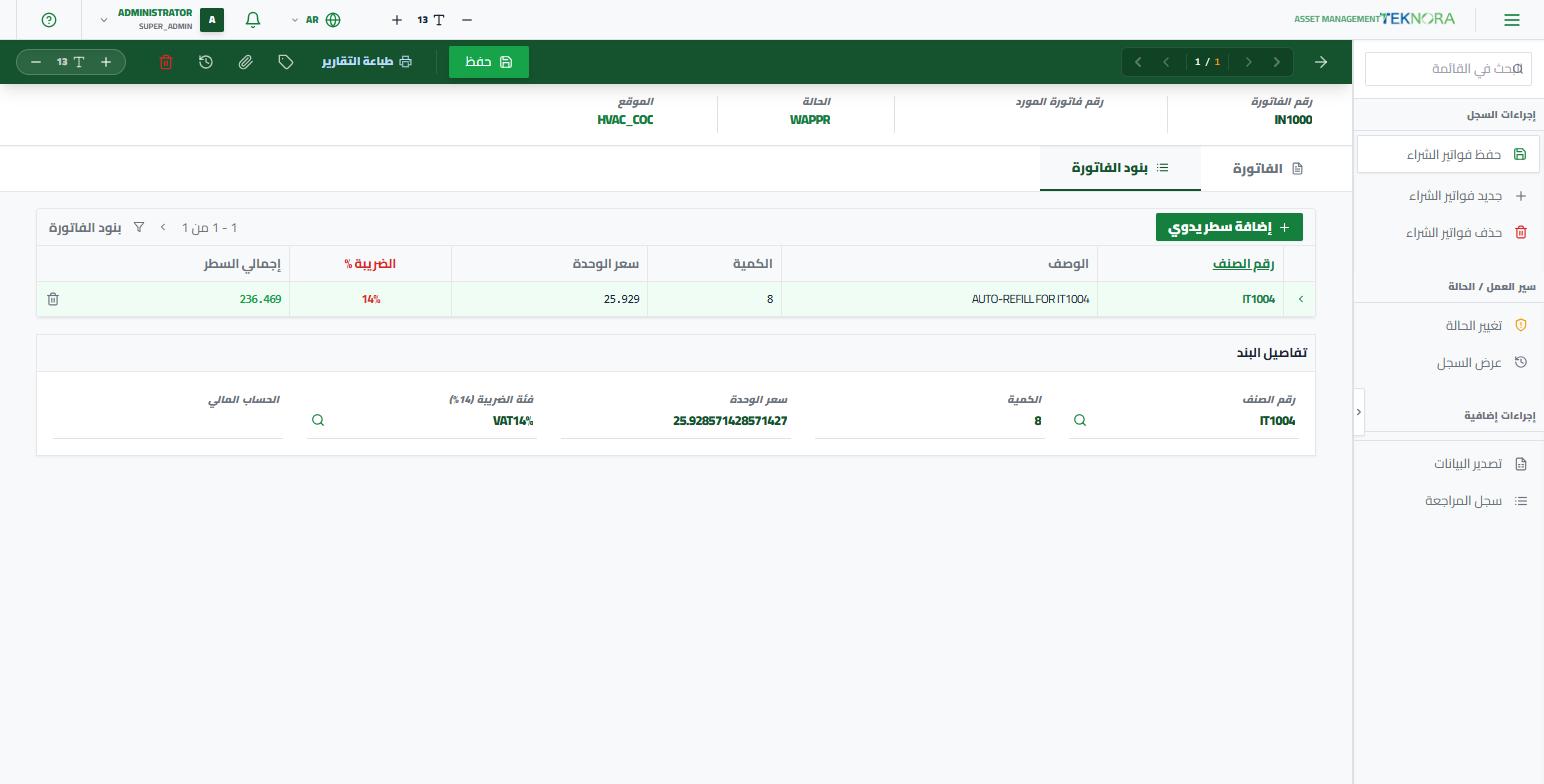Select جديد فواتير الشراء sidebar action
The width and height of the screenshot is (1544, 784).
click(x=1448, y=196)
